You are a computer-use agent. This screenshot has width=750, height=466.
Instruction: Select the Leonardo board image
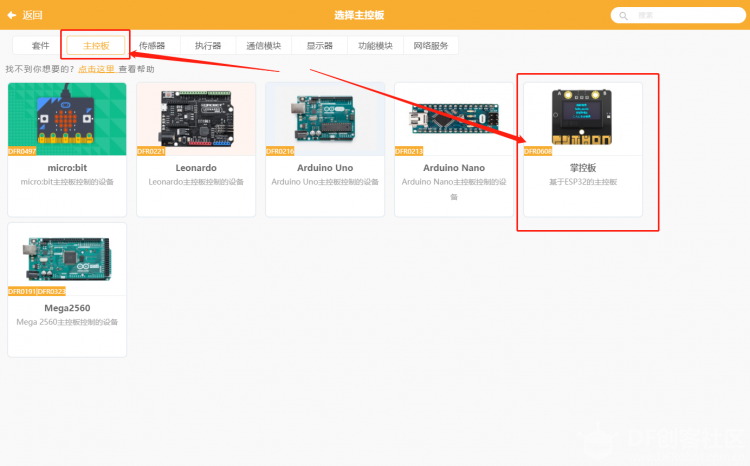(x=196, y=119)
